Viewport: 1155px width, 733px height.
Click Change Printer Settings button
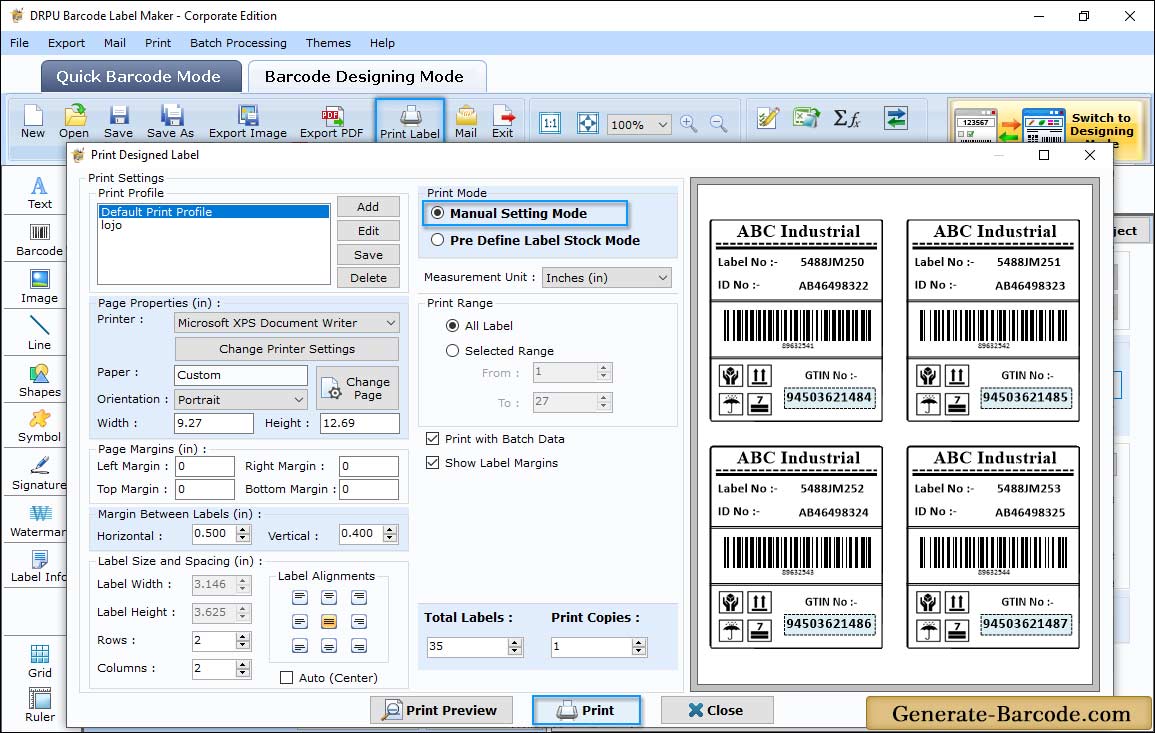pos(287,349)
